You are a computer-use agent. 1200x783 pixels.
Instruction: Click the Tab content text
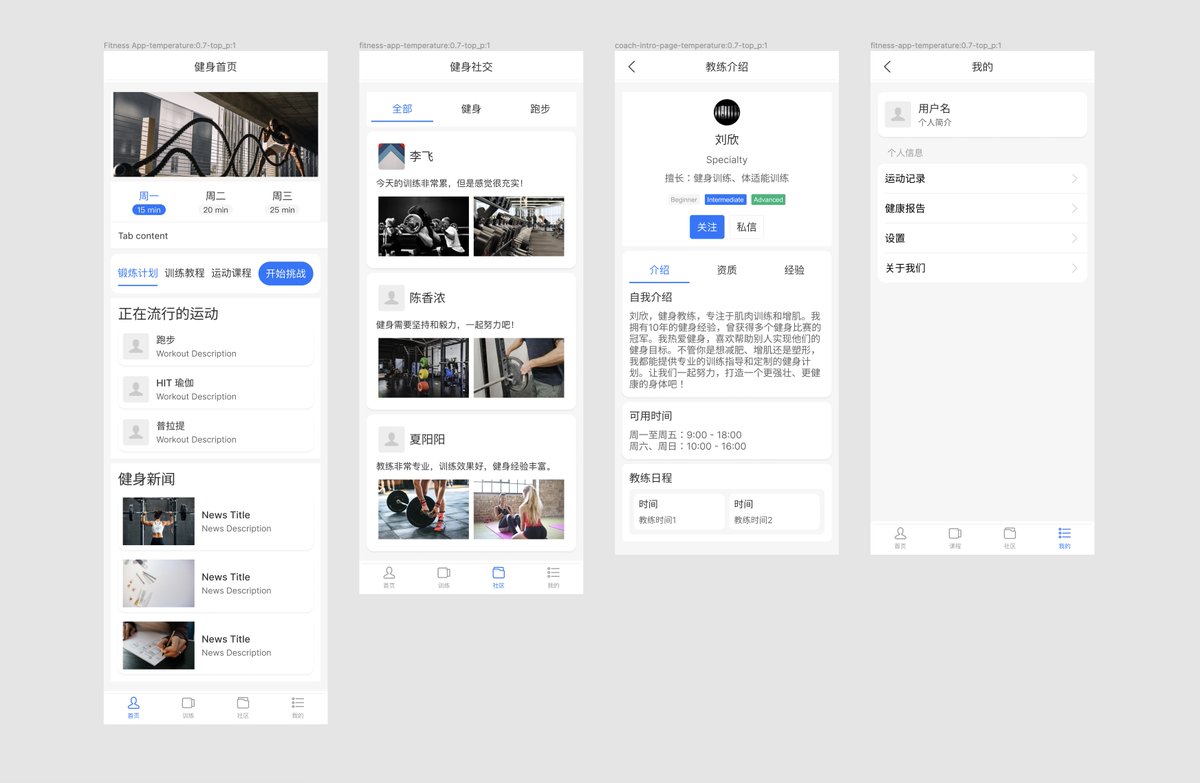[x=143, y=236]
